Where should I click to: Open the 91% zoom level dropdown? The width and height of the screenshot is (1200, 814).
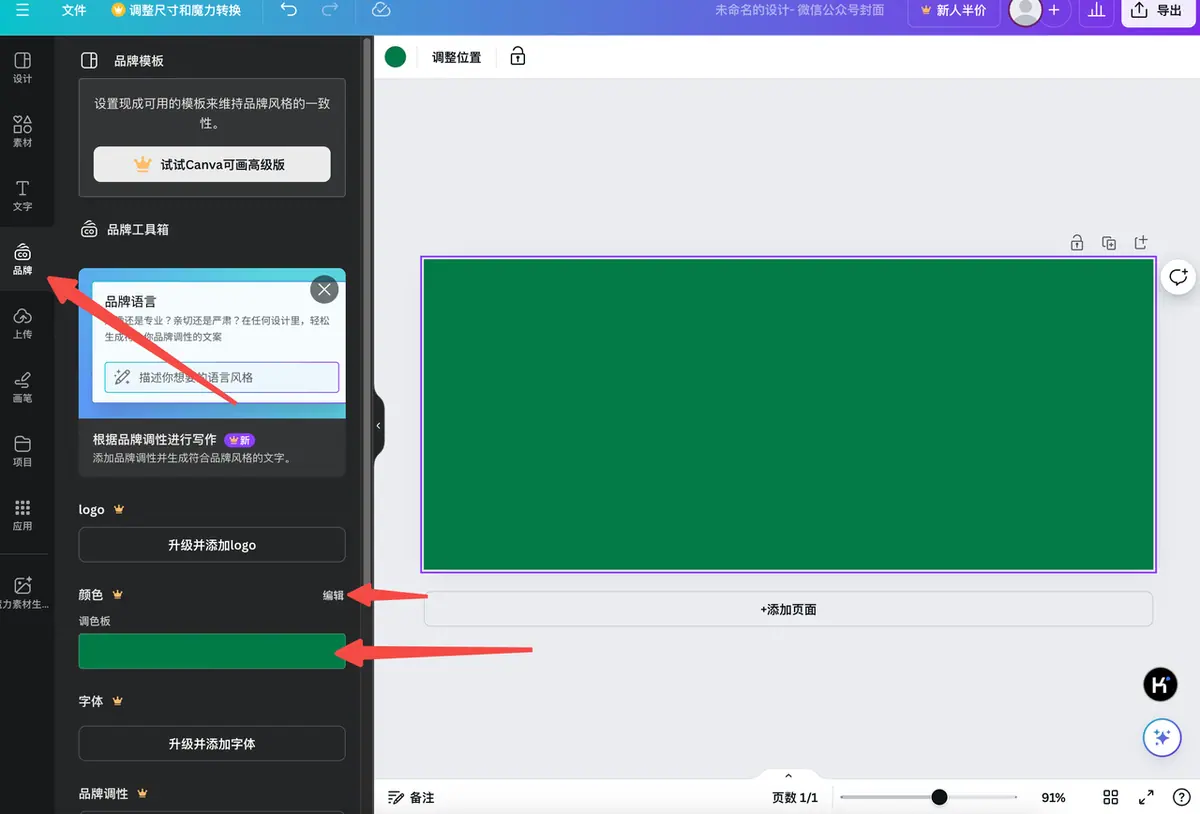click(1053, 798)
